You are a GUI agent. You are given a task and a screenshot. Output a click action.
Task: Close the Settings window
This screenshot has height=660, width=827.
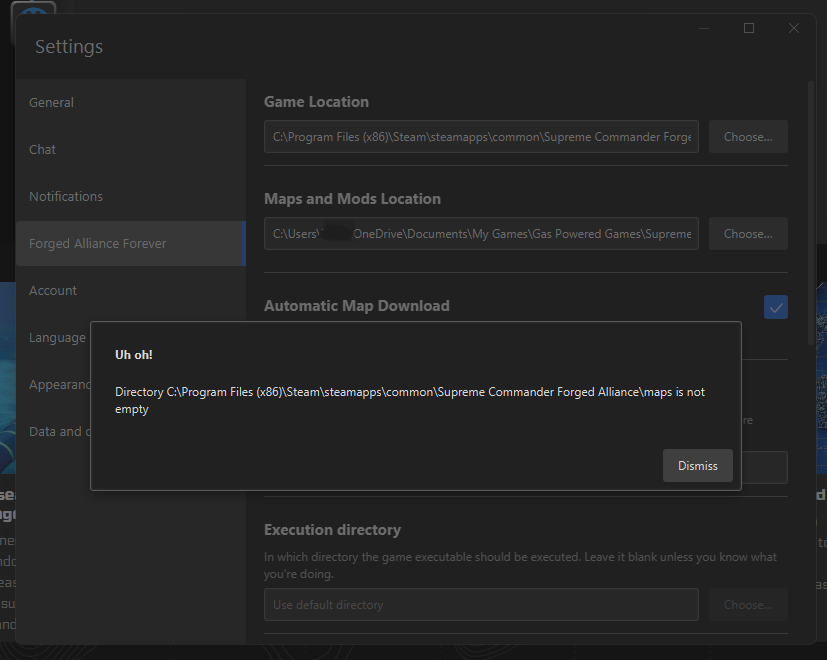(x=794, y=28)
